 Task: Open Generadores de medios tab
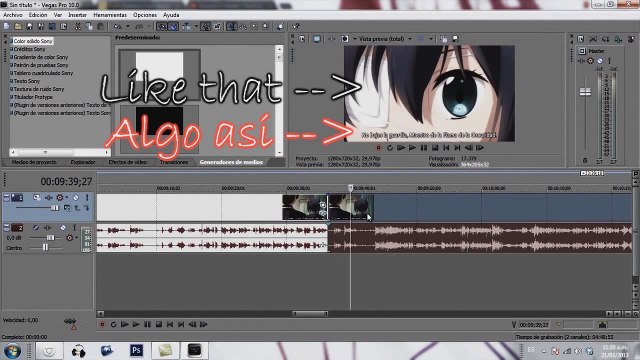(x=231, y=162)
